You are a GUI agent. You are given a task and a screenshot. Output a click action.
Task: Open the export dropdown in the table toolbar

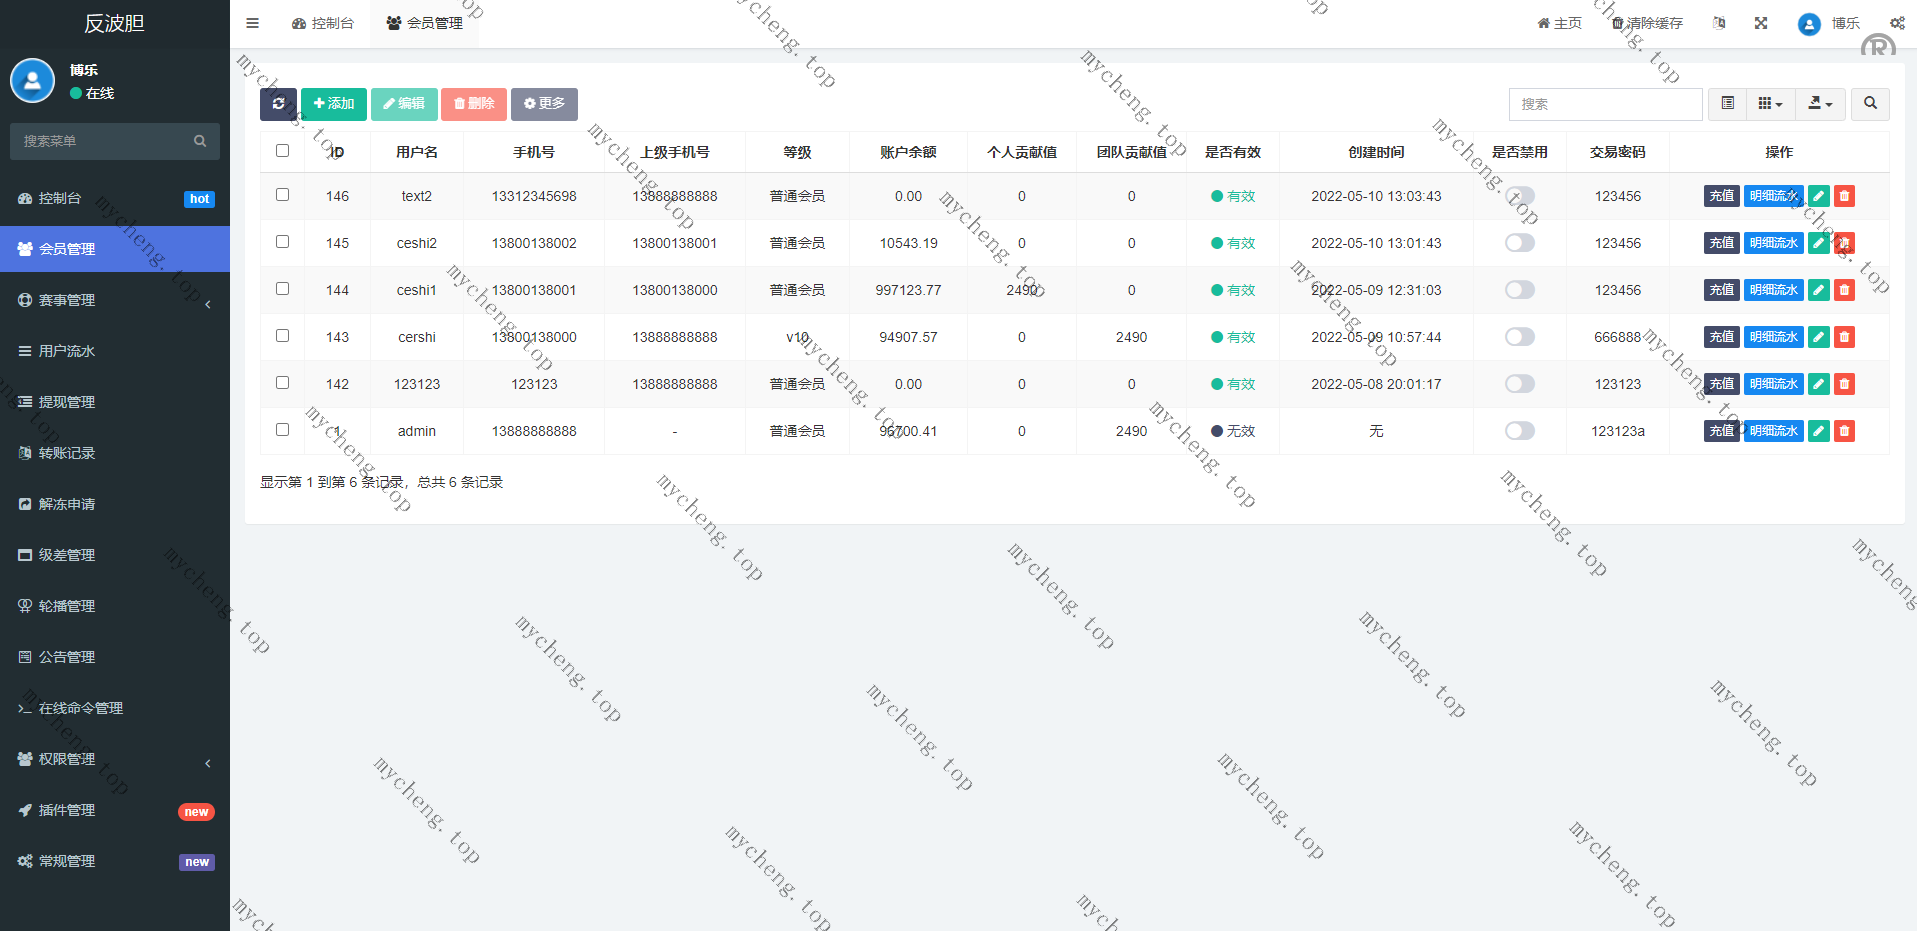coord(1820,104)
